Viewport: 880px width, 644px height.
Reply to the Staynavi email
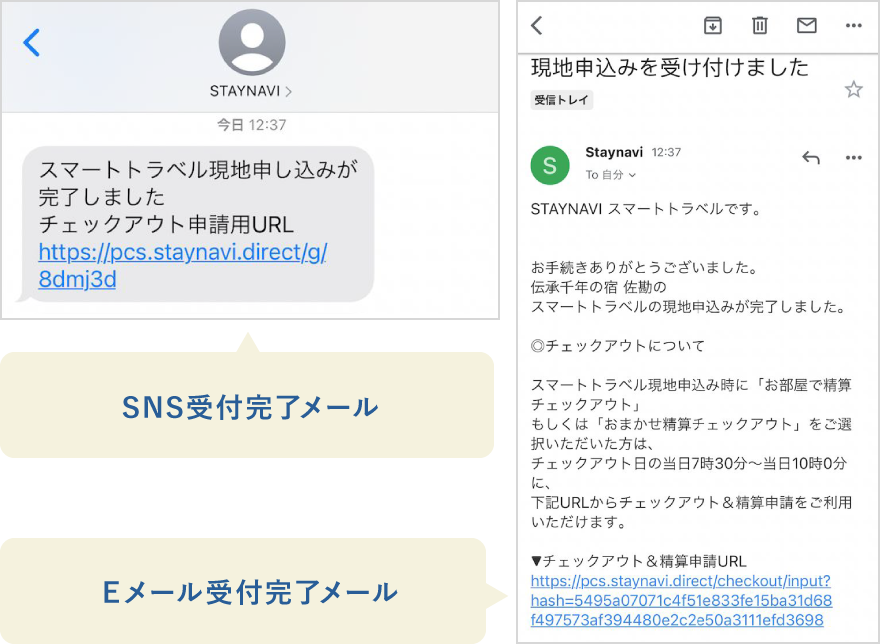(811, 158)
